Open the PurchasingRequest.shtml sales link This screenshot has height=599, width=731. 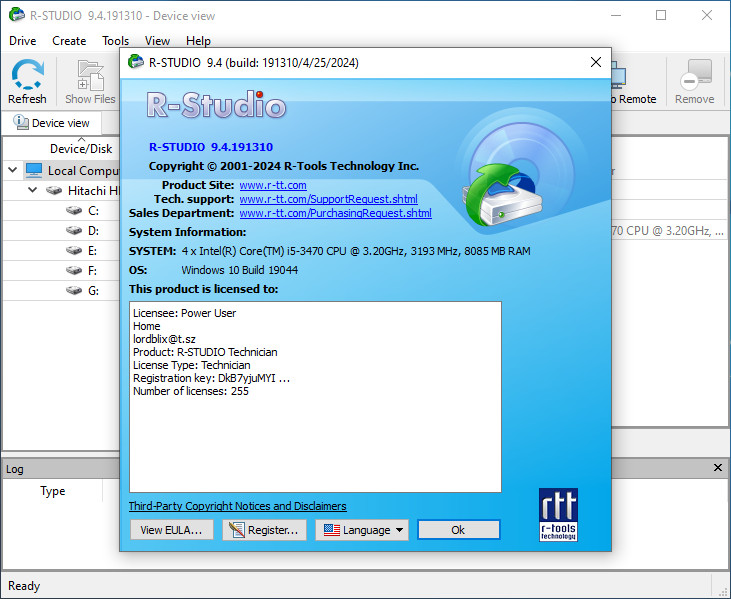pyautogui.click(x=335, y=213)
